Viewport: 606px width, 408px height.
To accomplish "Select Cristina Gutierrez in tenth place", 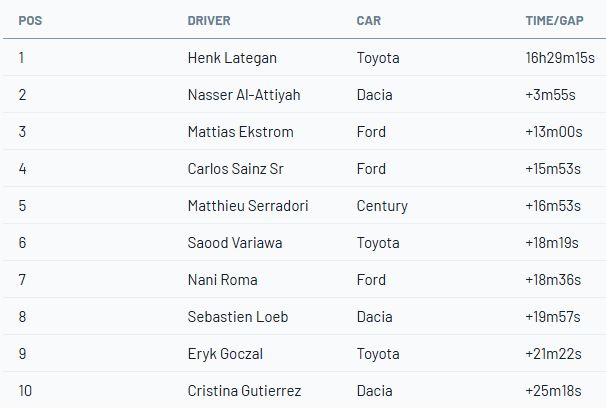I will coord(244,391).
